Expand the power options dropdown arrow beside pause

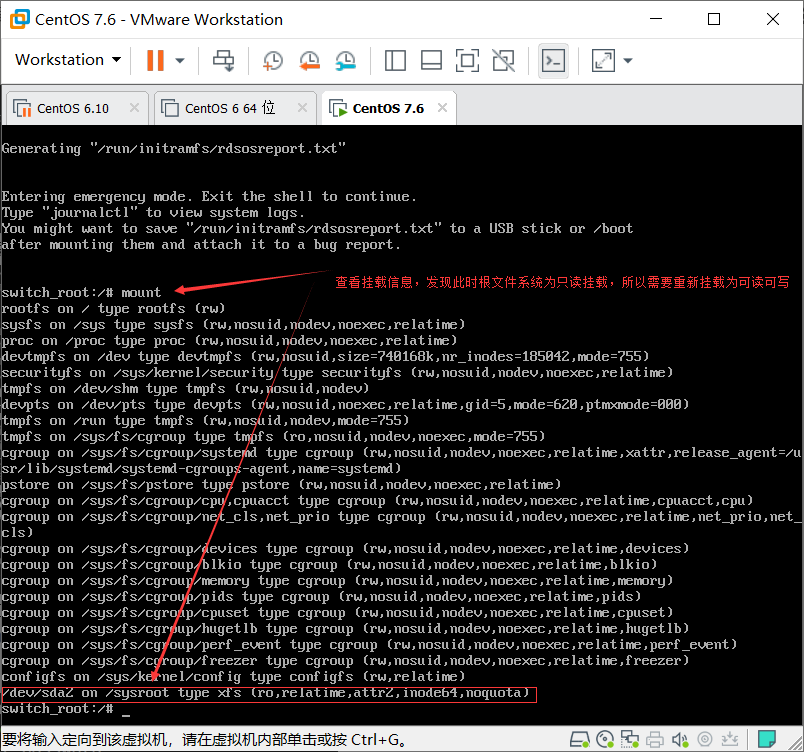(179, 60)
